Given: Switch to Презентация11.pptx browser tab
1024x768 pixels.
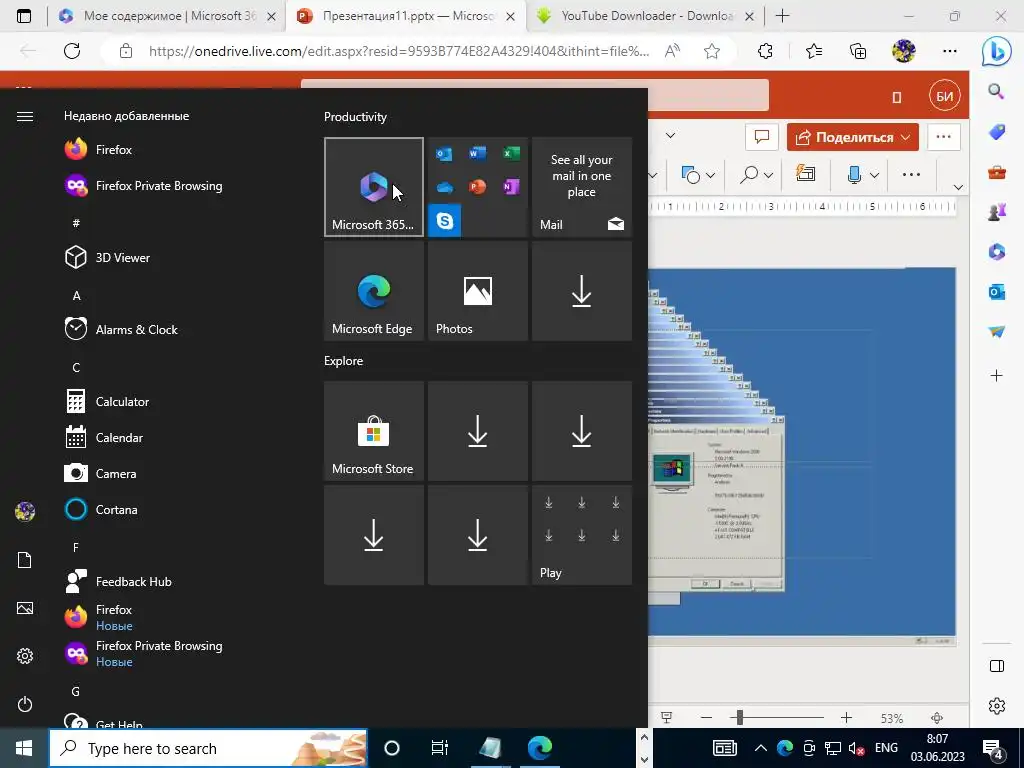Looking at the screenshot, I should click(405, 16).
